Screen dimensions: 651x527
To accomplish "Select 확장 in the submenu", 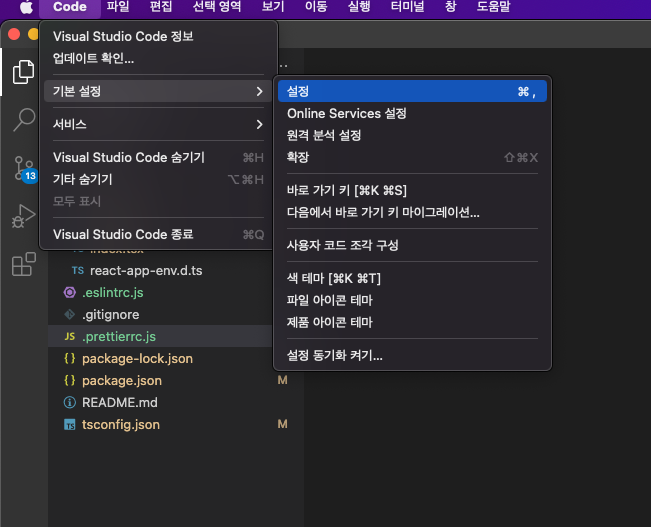I will click(x=412, y=157).
